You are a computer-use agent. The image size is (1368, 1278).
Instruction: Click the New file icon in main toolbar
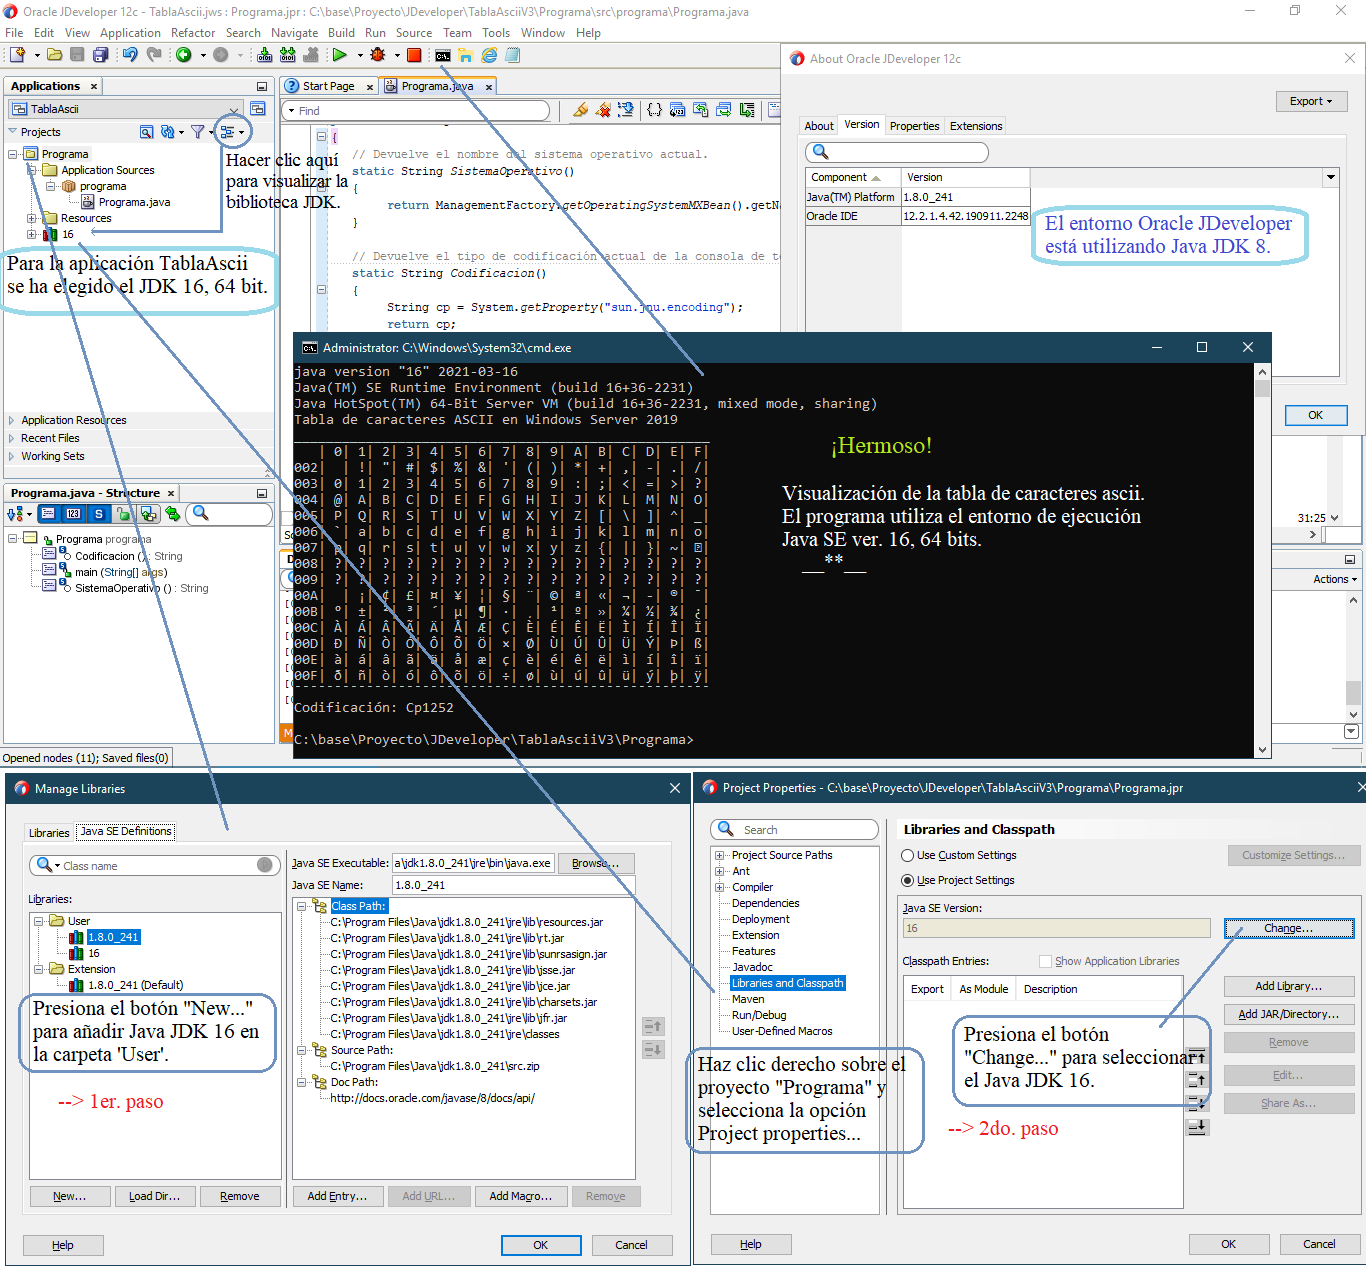tap(17, 55)
